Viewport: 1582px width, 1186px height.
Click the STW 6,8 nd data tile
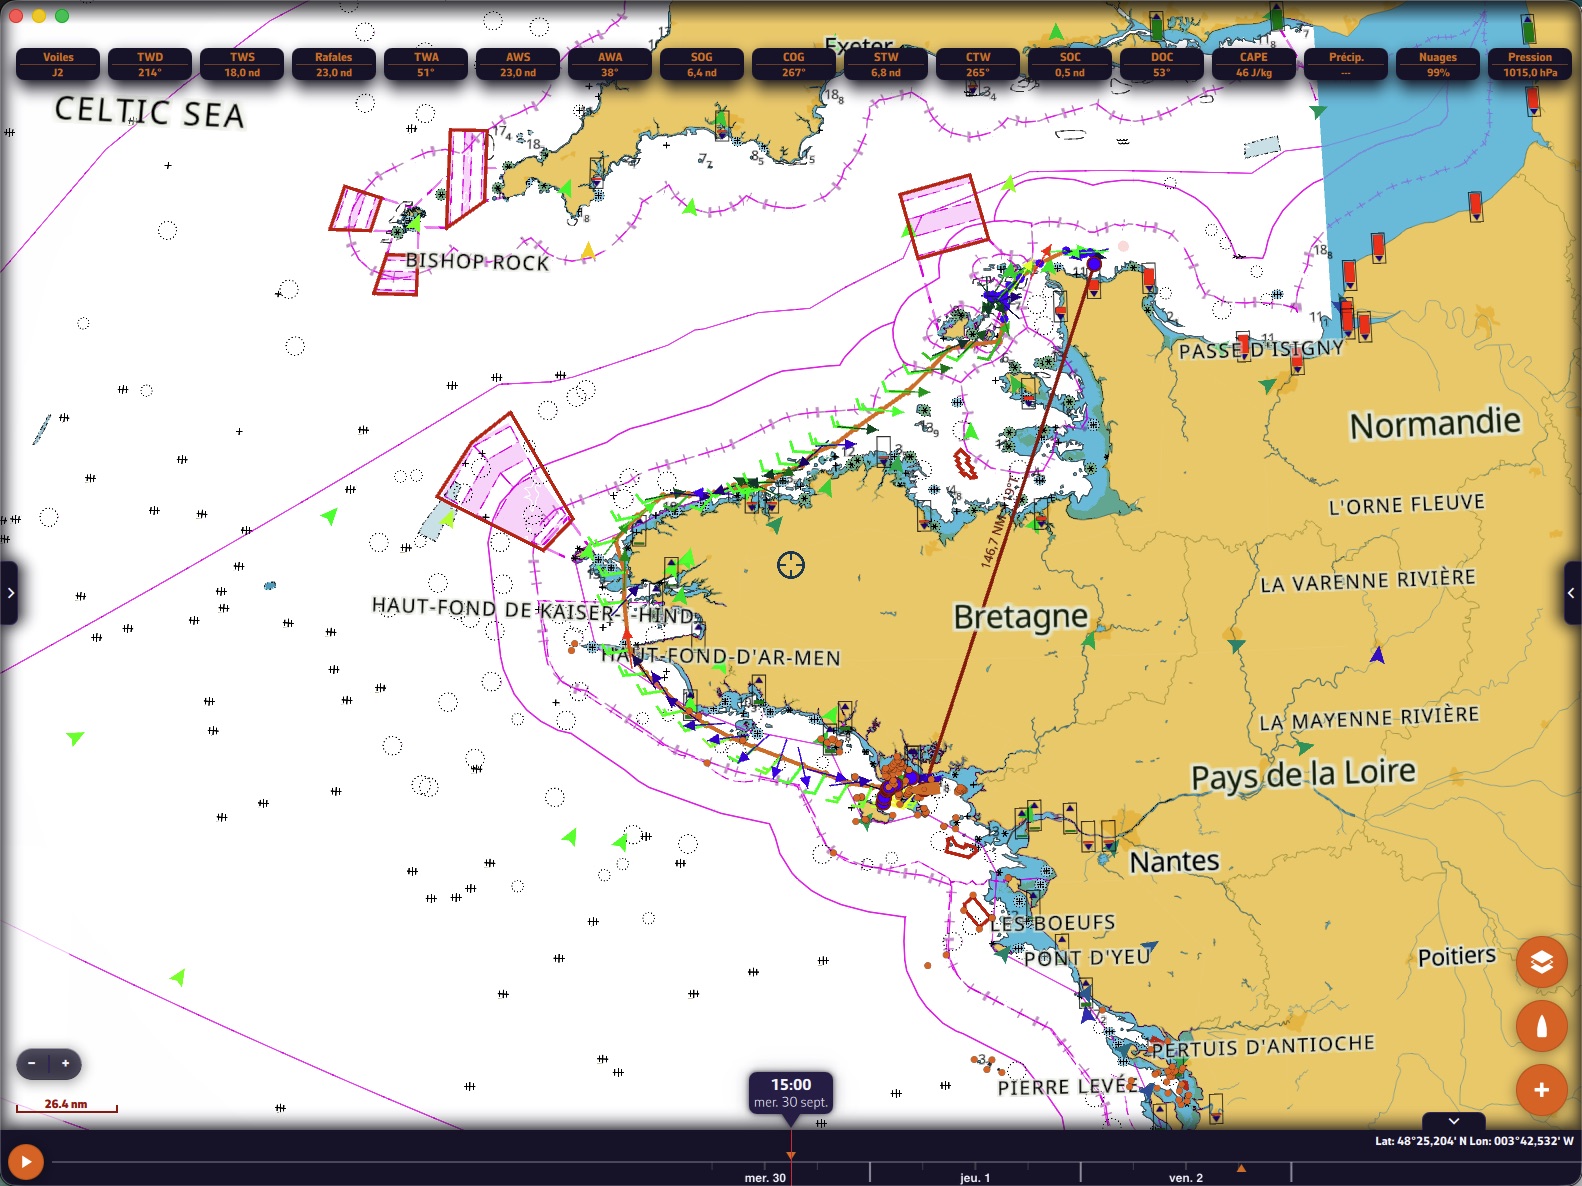pyautogui.click(x=886, y=64)
